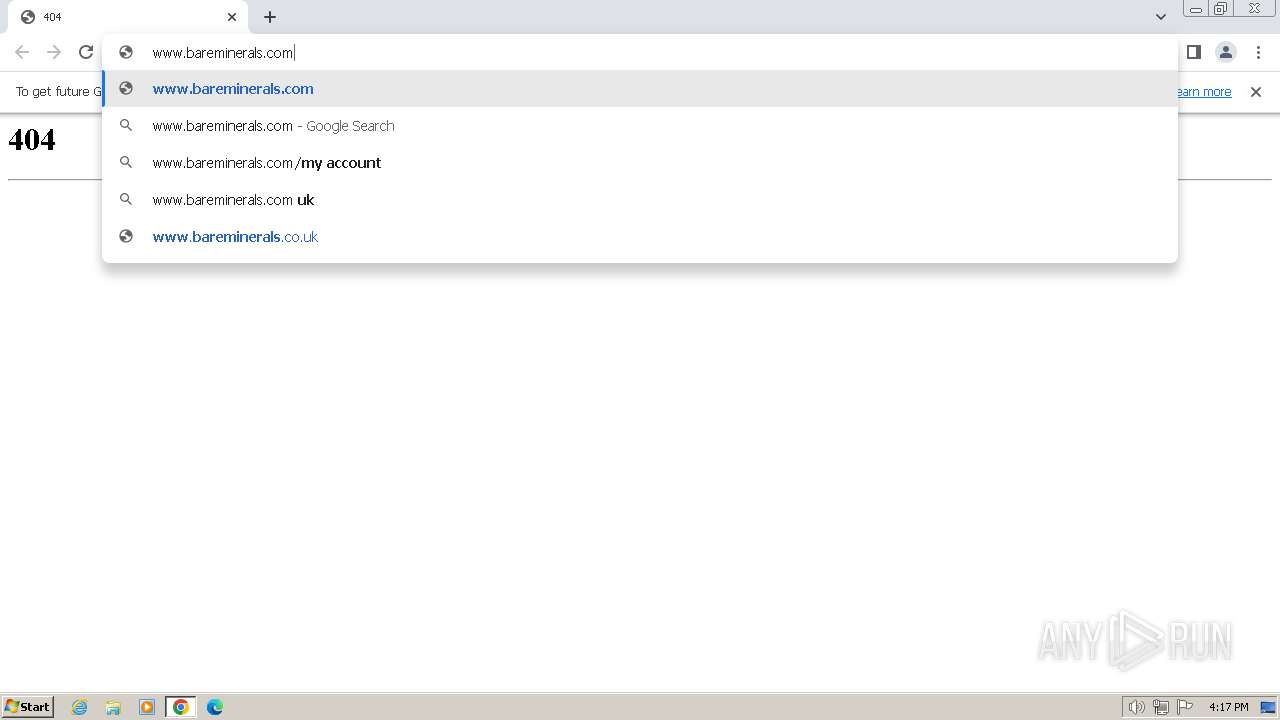Click the 'Learn more' link in the infobar
Viewport: 1280px width, 720px height.
pyautogui.click(x=1203, y=92)
